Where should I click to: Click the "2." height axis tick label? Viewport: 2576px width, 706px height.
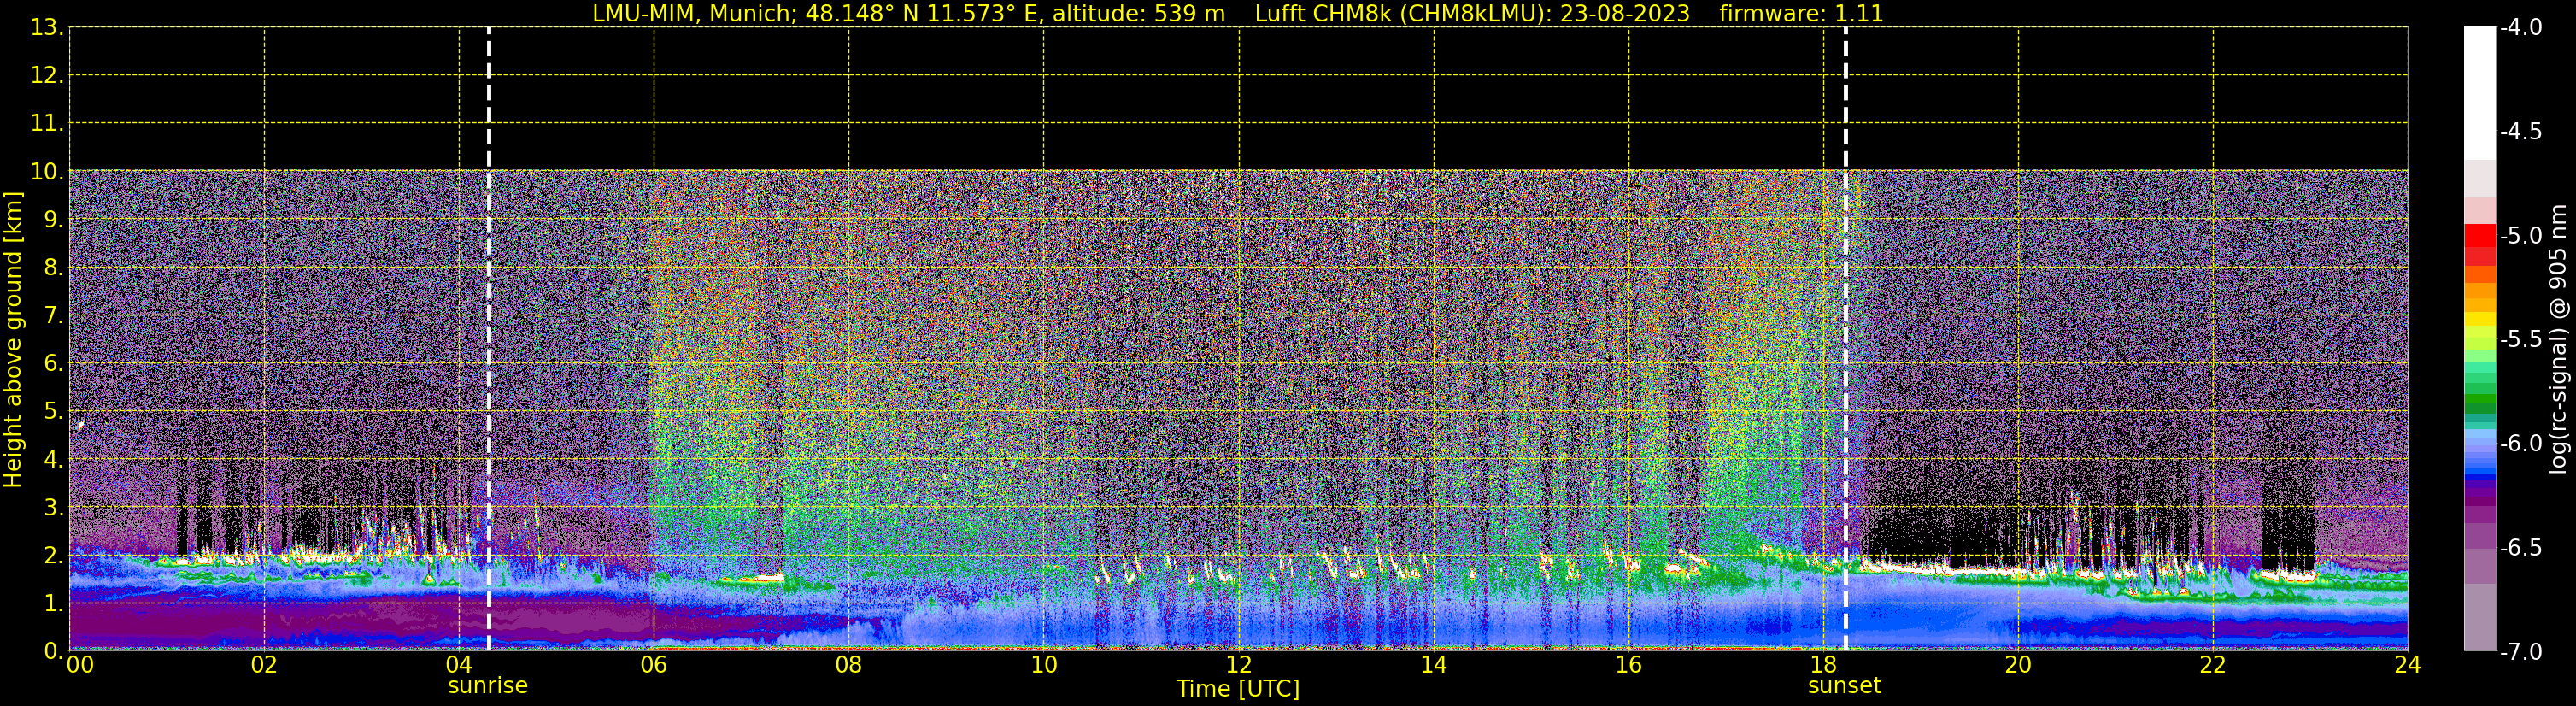[x=53, y=556]
